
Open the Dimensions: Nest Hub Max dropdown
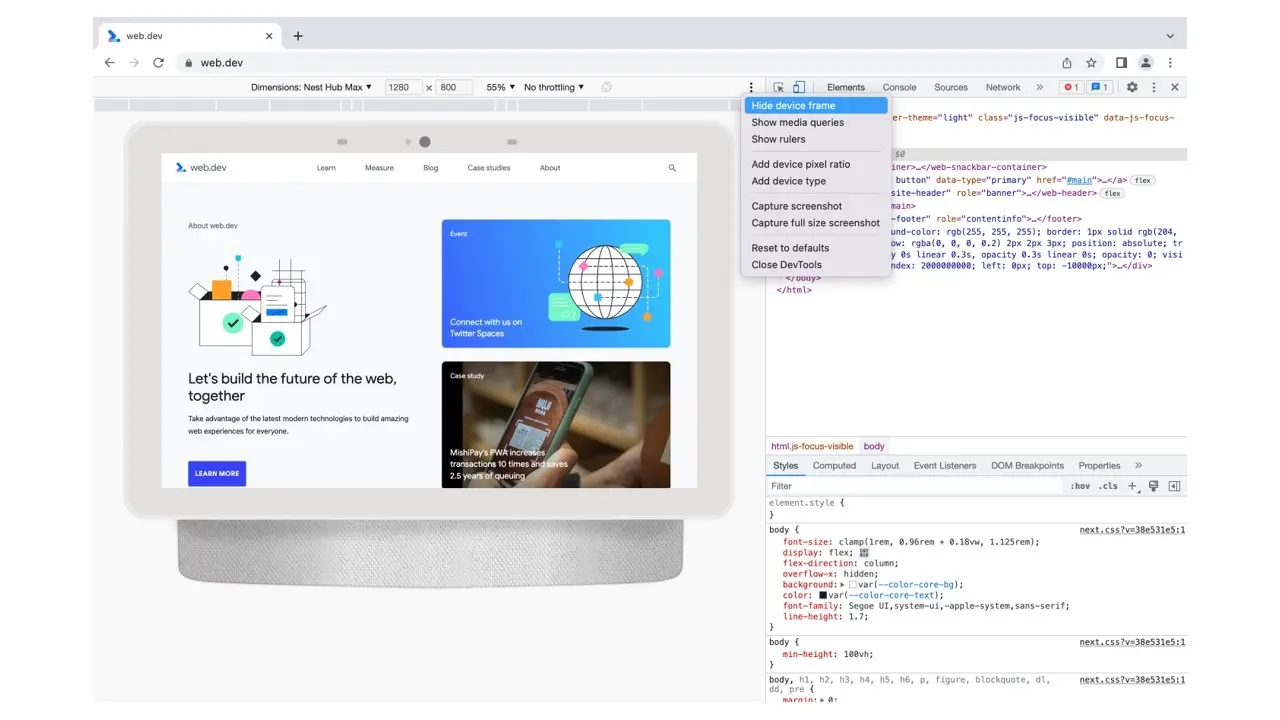click(311, 88)
